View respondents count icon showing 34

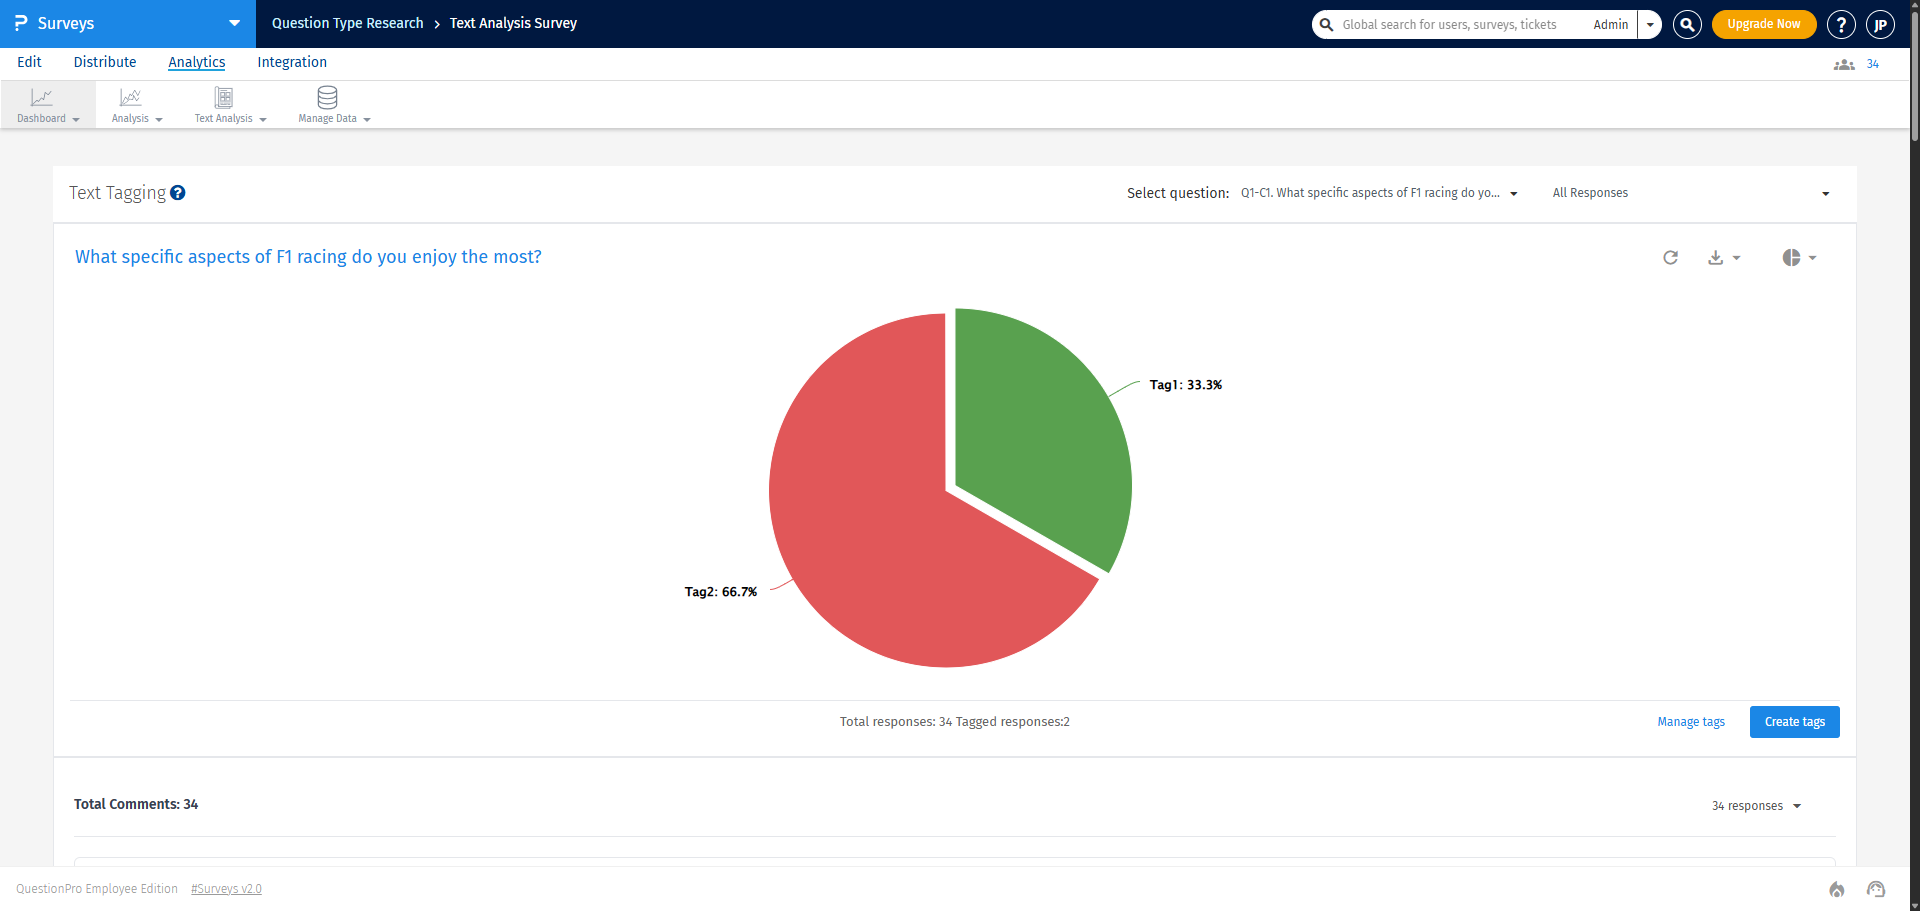[x=1843, y=63]
